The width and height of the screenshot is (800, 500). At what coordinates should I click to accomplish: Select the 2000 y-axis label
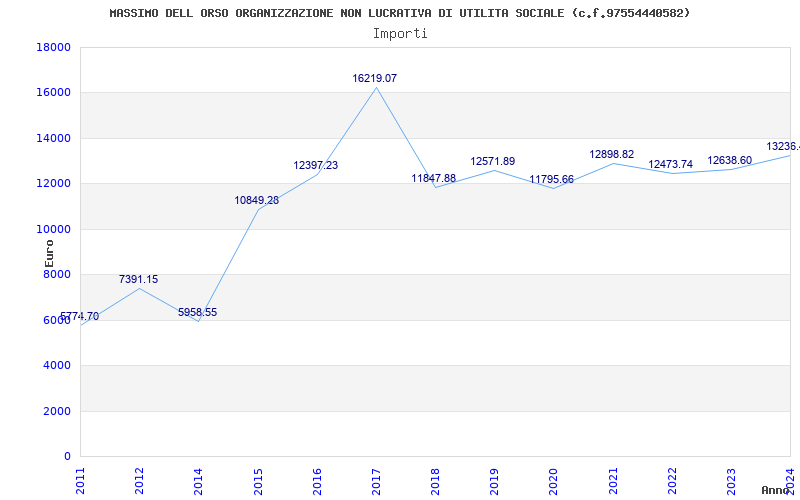coord(57,411)
